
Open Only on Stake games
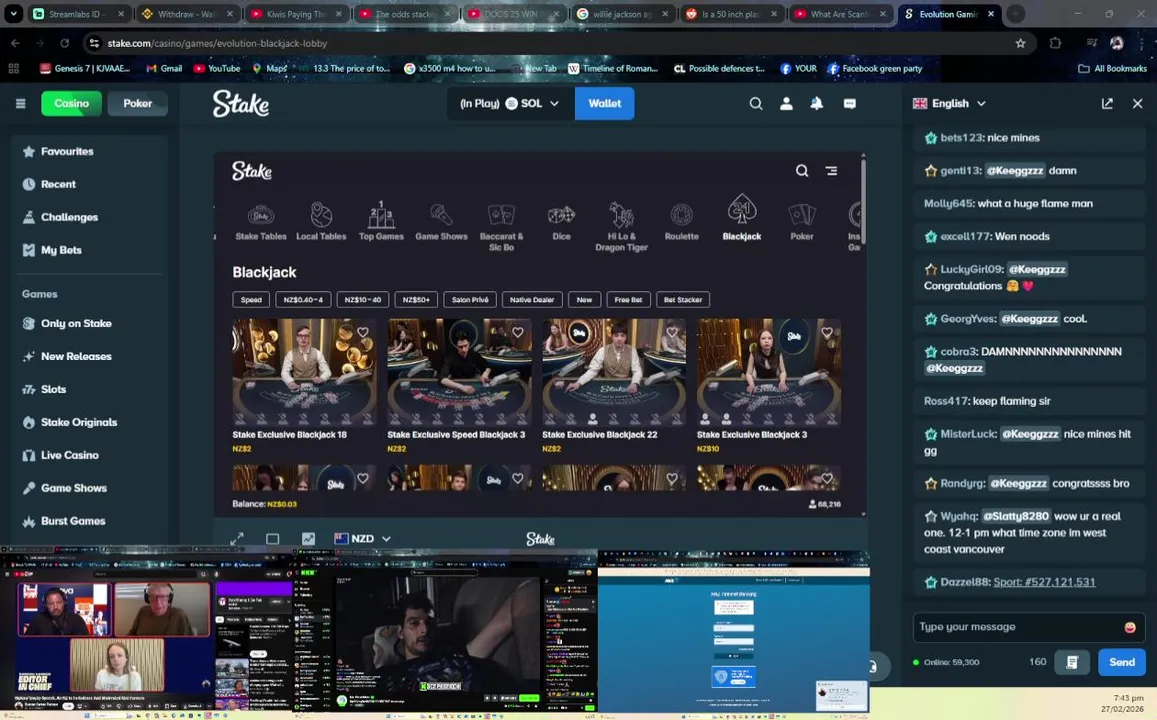89,323
